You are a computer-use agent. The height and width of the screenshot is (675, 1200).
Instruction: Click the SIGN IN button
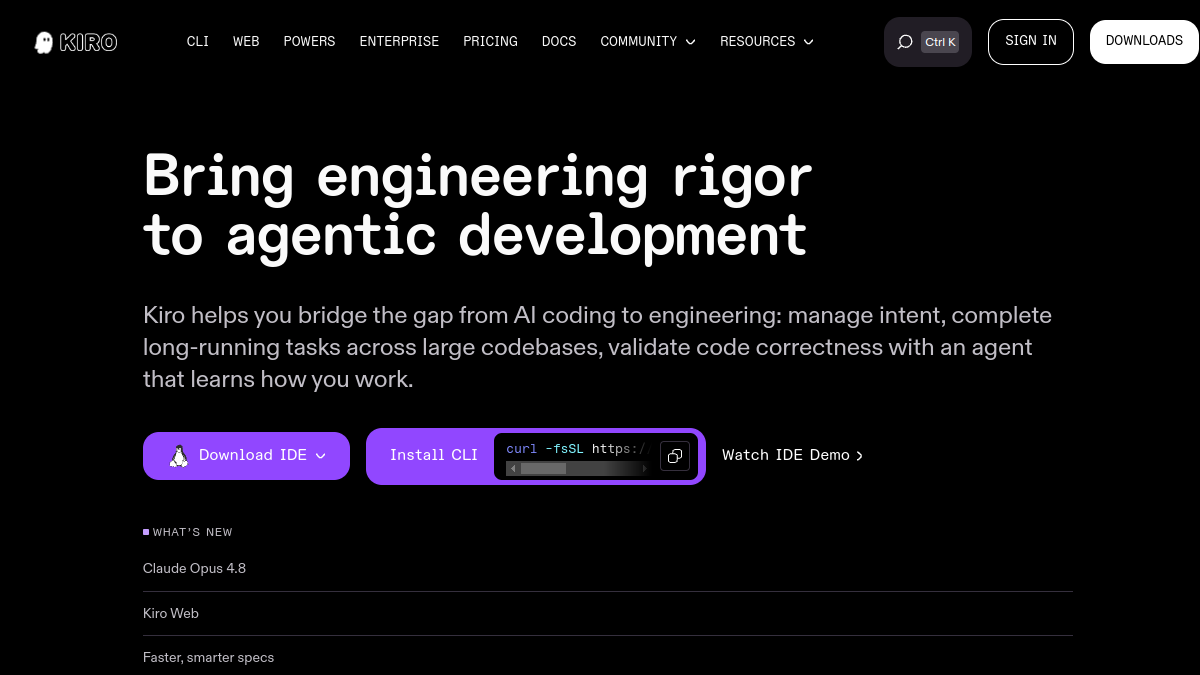pyautogui.click(x=1031, y=42)
